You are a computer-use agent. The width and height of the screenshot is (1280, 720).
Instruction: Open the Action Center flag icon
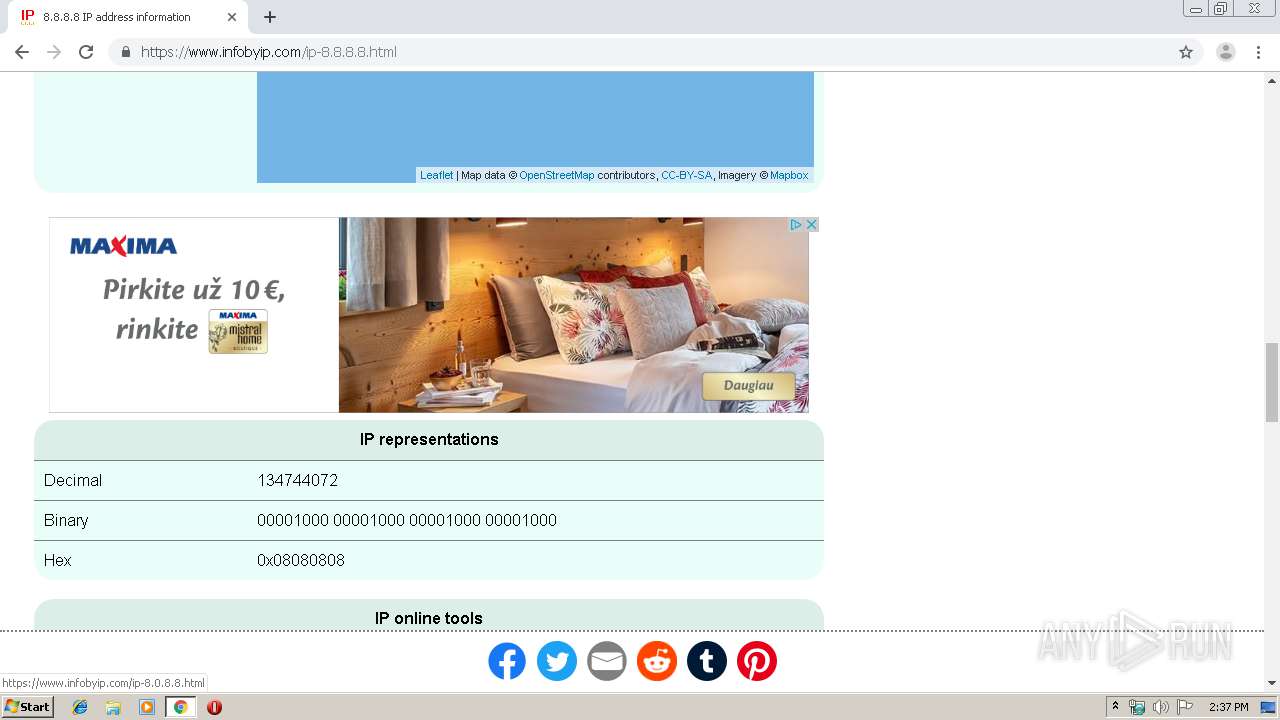pyautogui.click(x=1185, y=707)
